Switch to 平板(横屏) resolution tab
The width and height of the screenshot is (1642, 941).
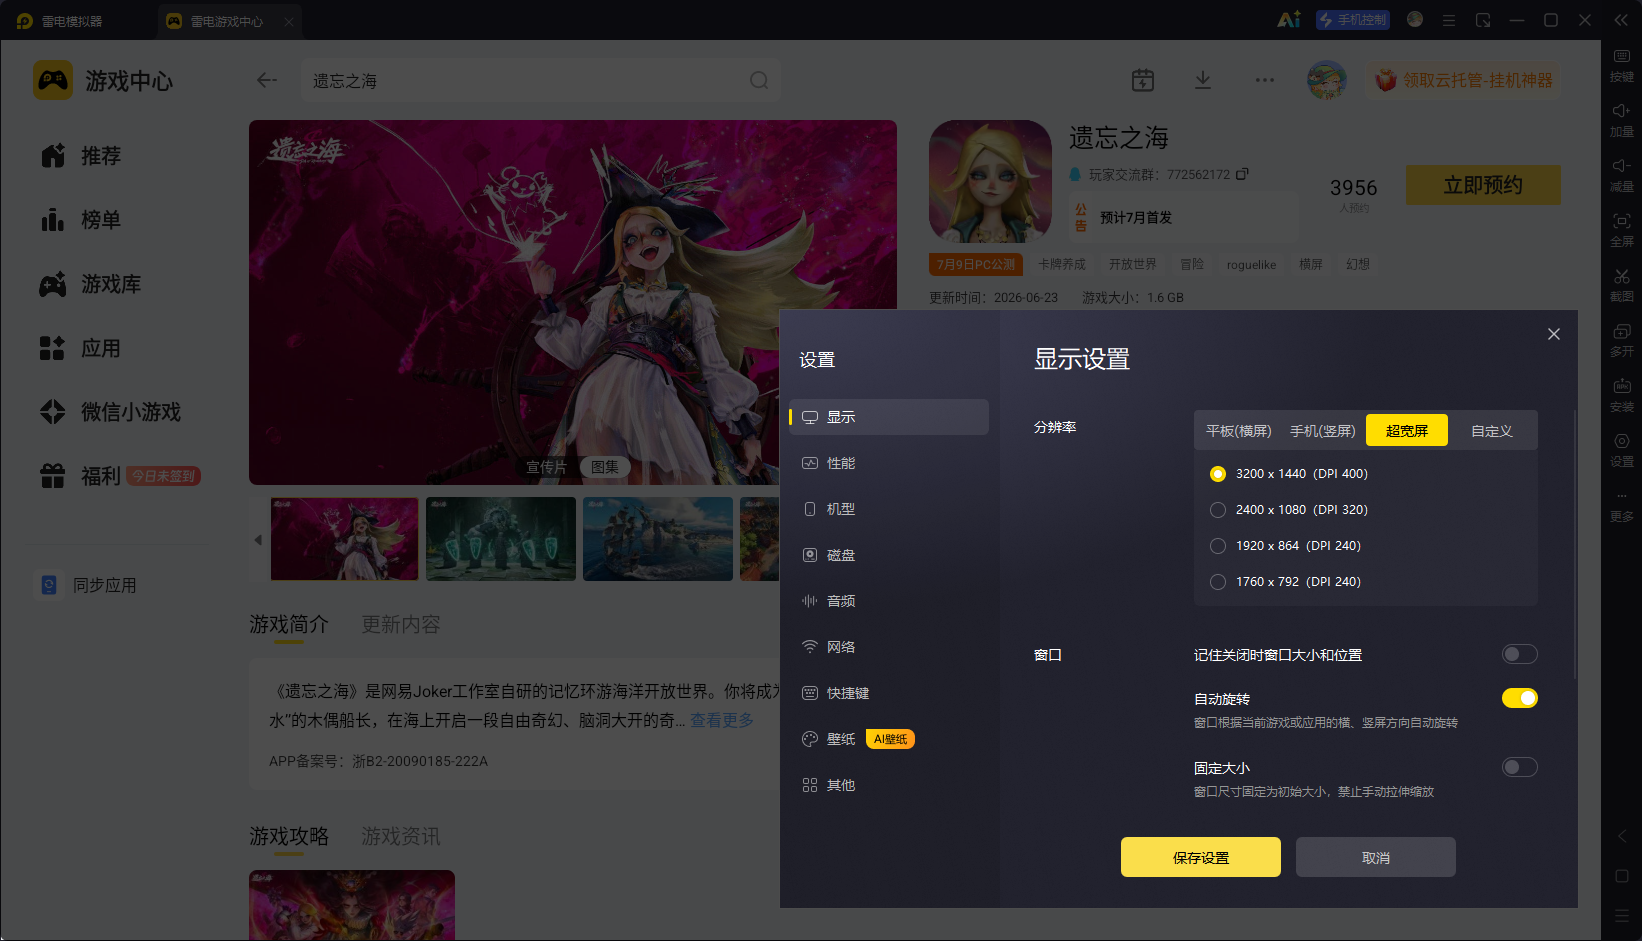[x=1238, y=431]
